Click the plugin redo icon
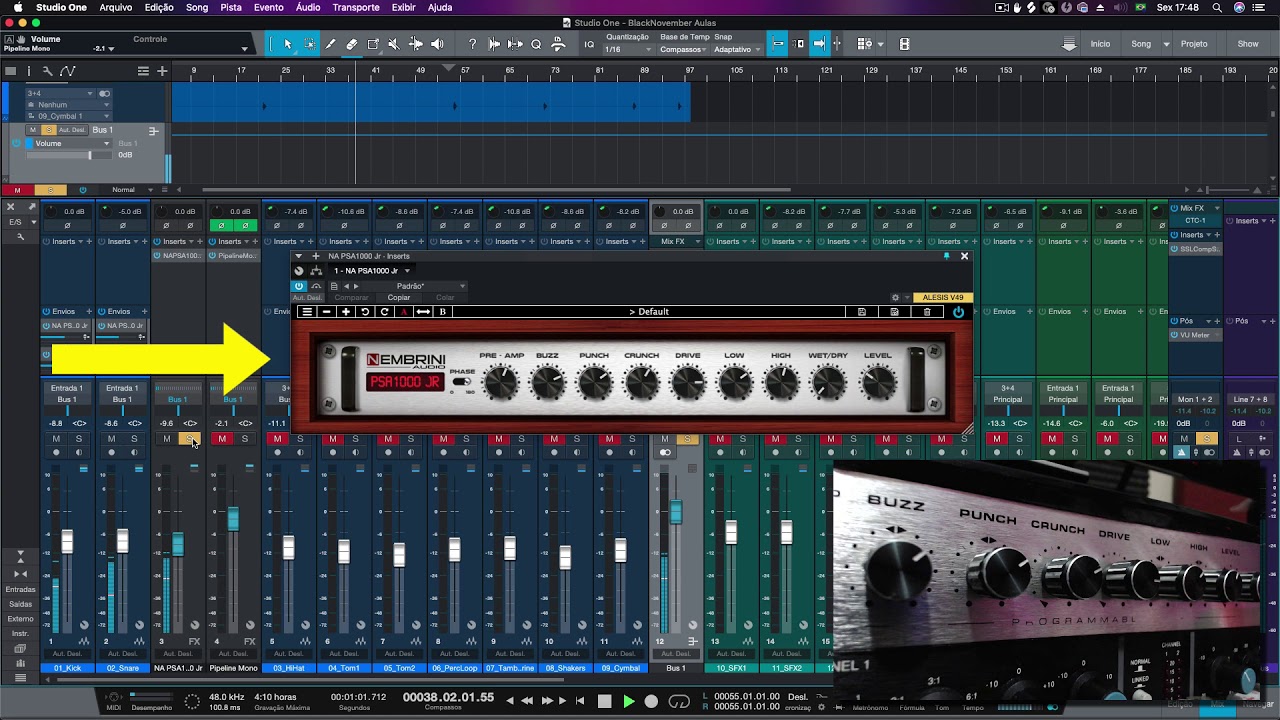The width and height of the screenshot is (1280, 720). 384,312
